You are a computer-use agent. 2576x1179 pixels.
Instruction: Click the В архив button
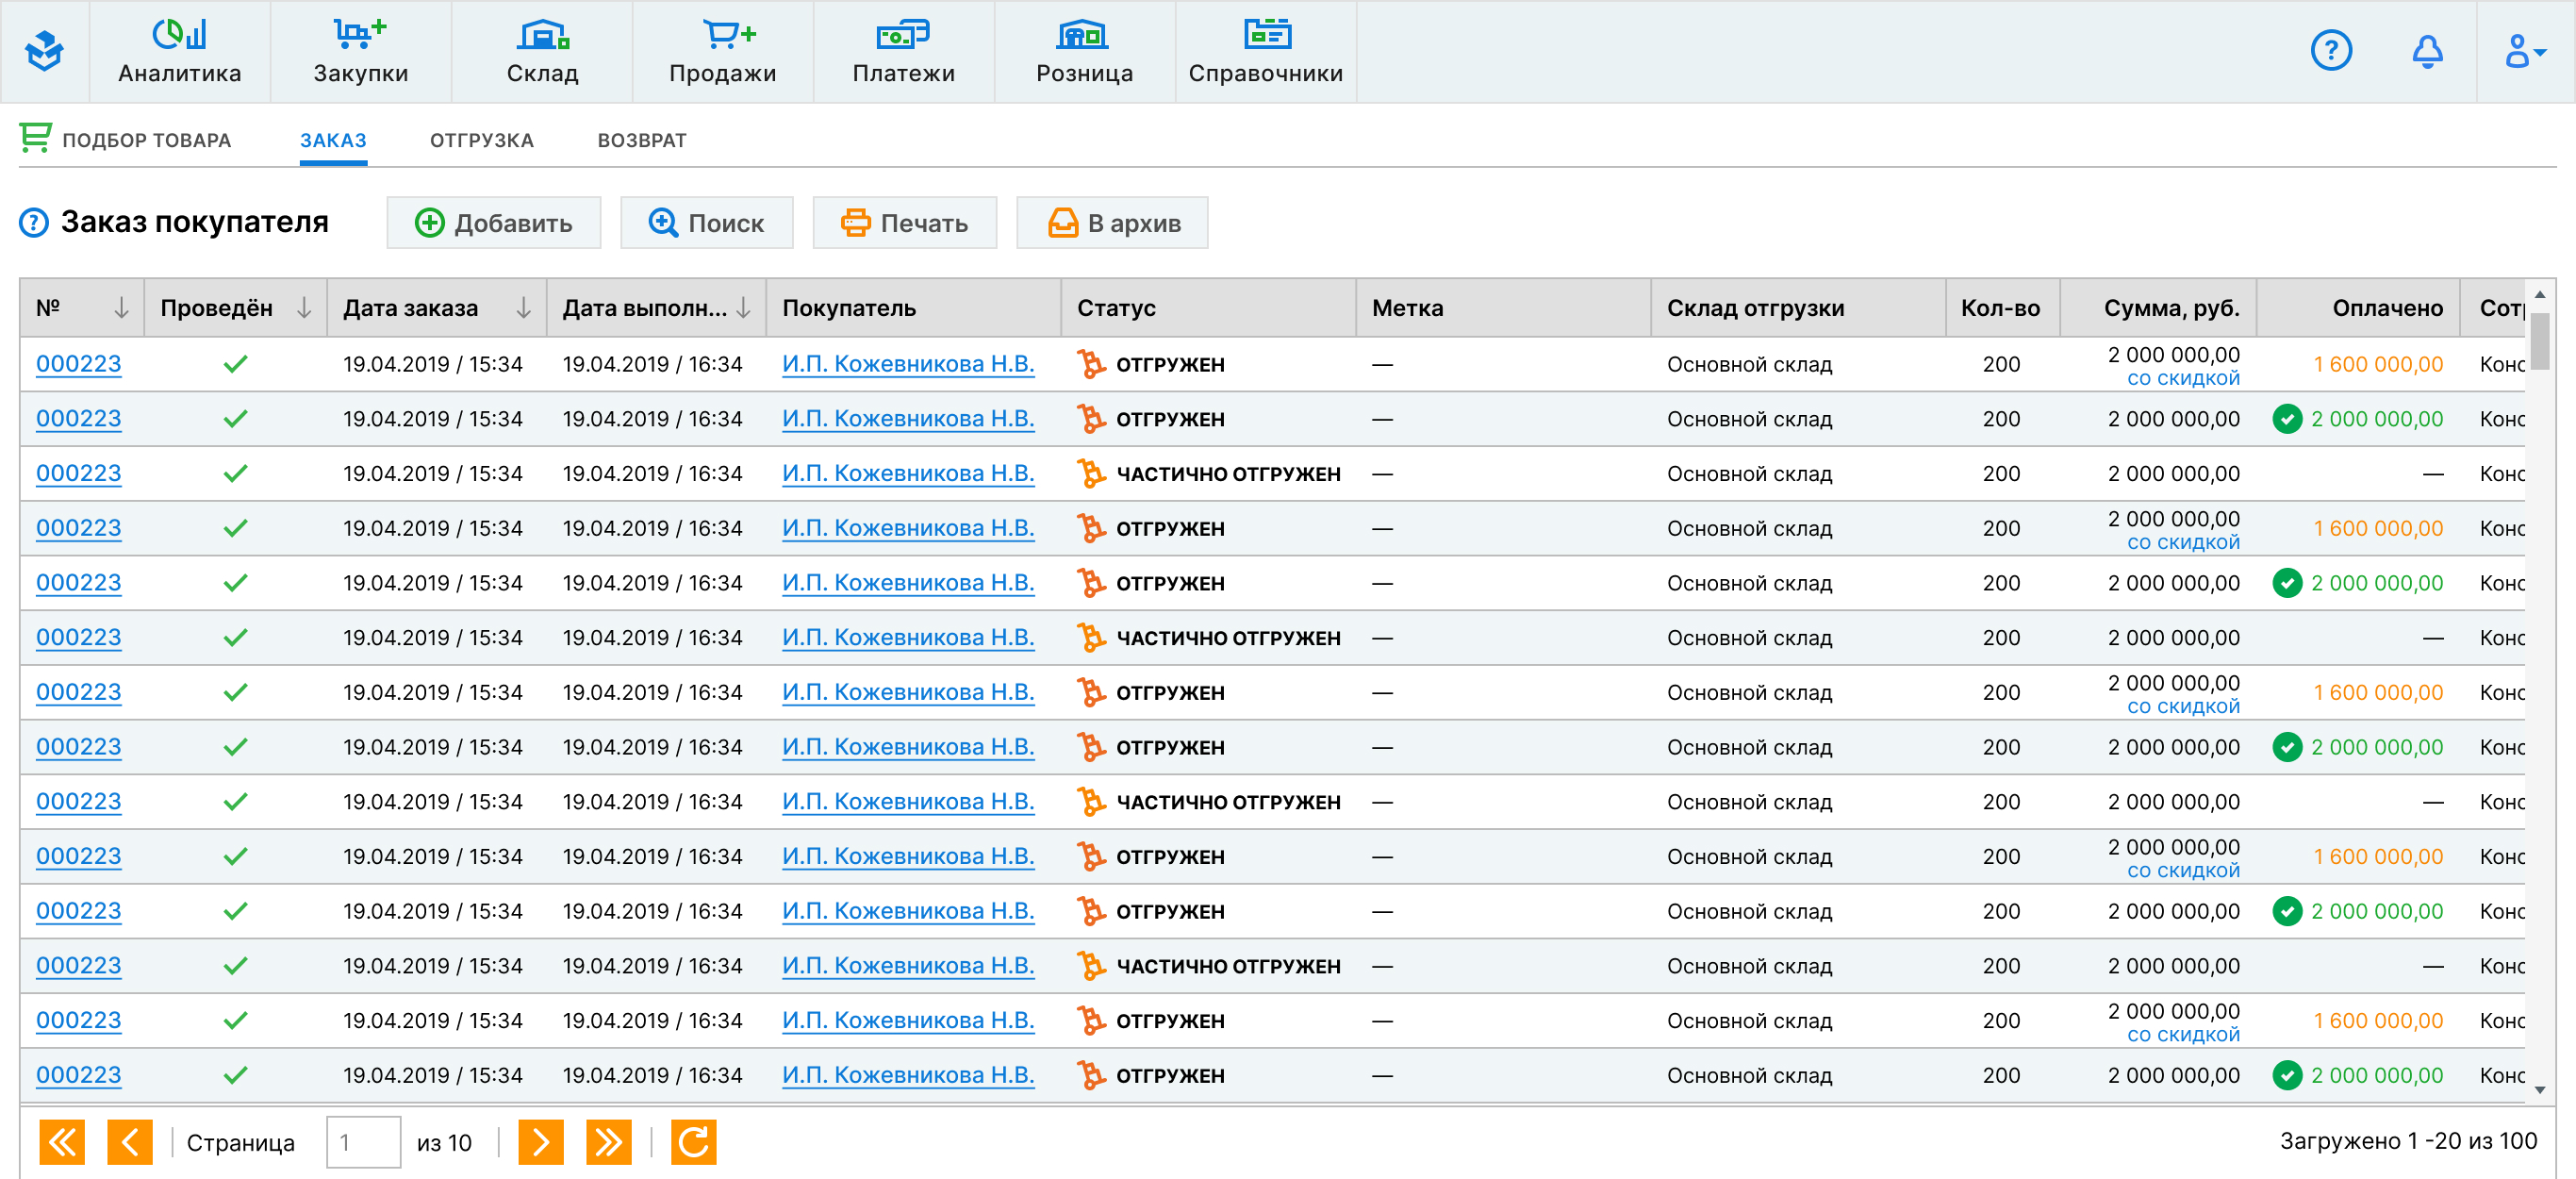[1112, 223]
